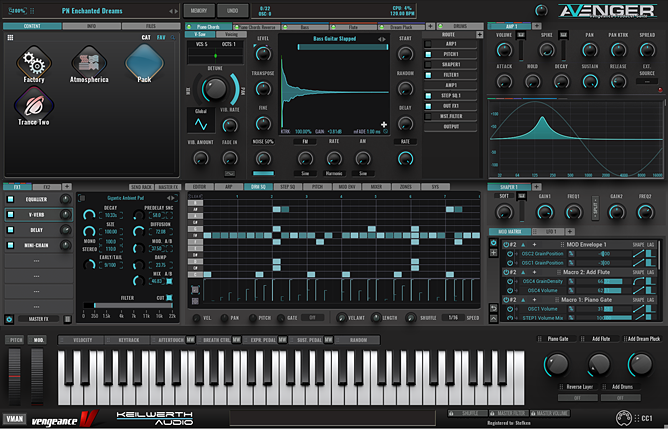
Task: Add new LFO tab with plus button
Action: click(570, 232)
